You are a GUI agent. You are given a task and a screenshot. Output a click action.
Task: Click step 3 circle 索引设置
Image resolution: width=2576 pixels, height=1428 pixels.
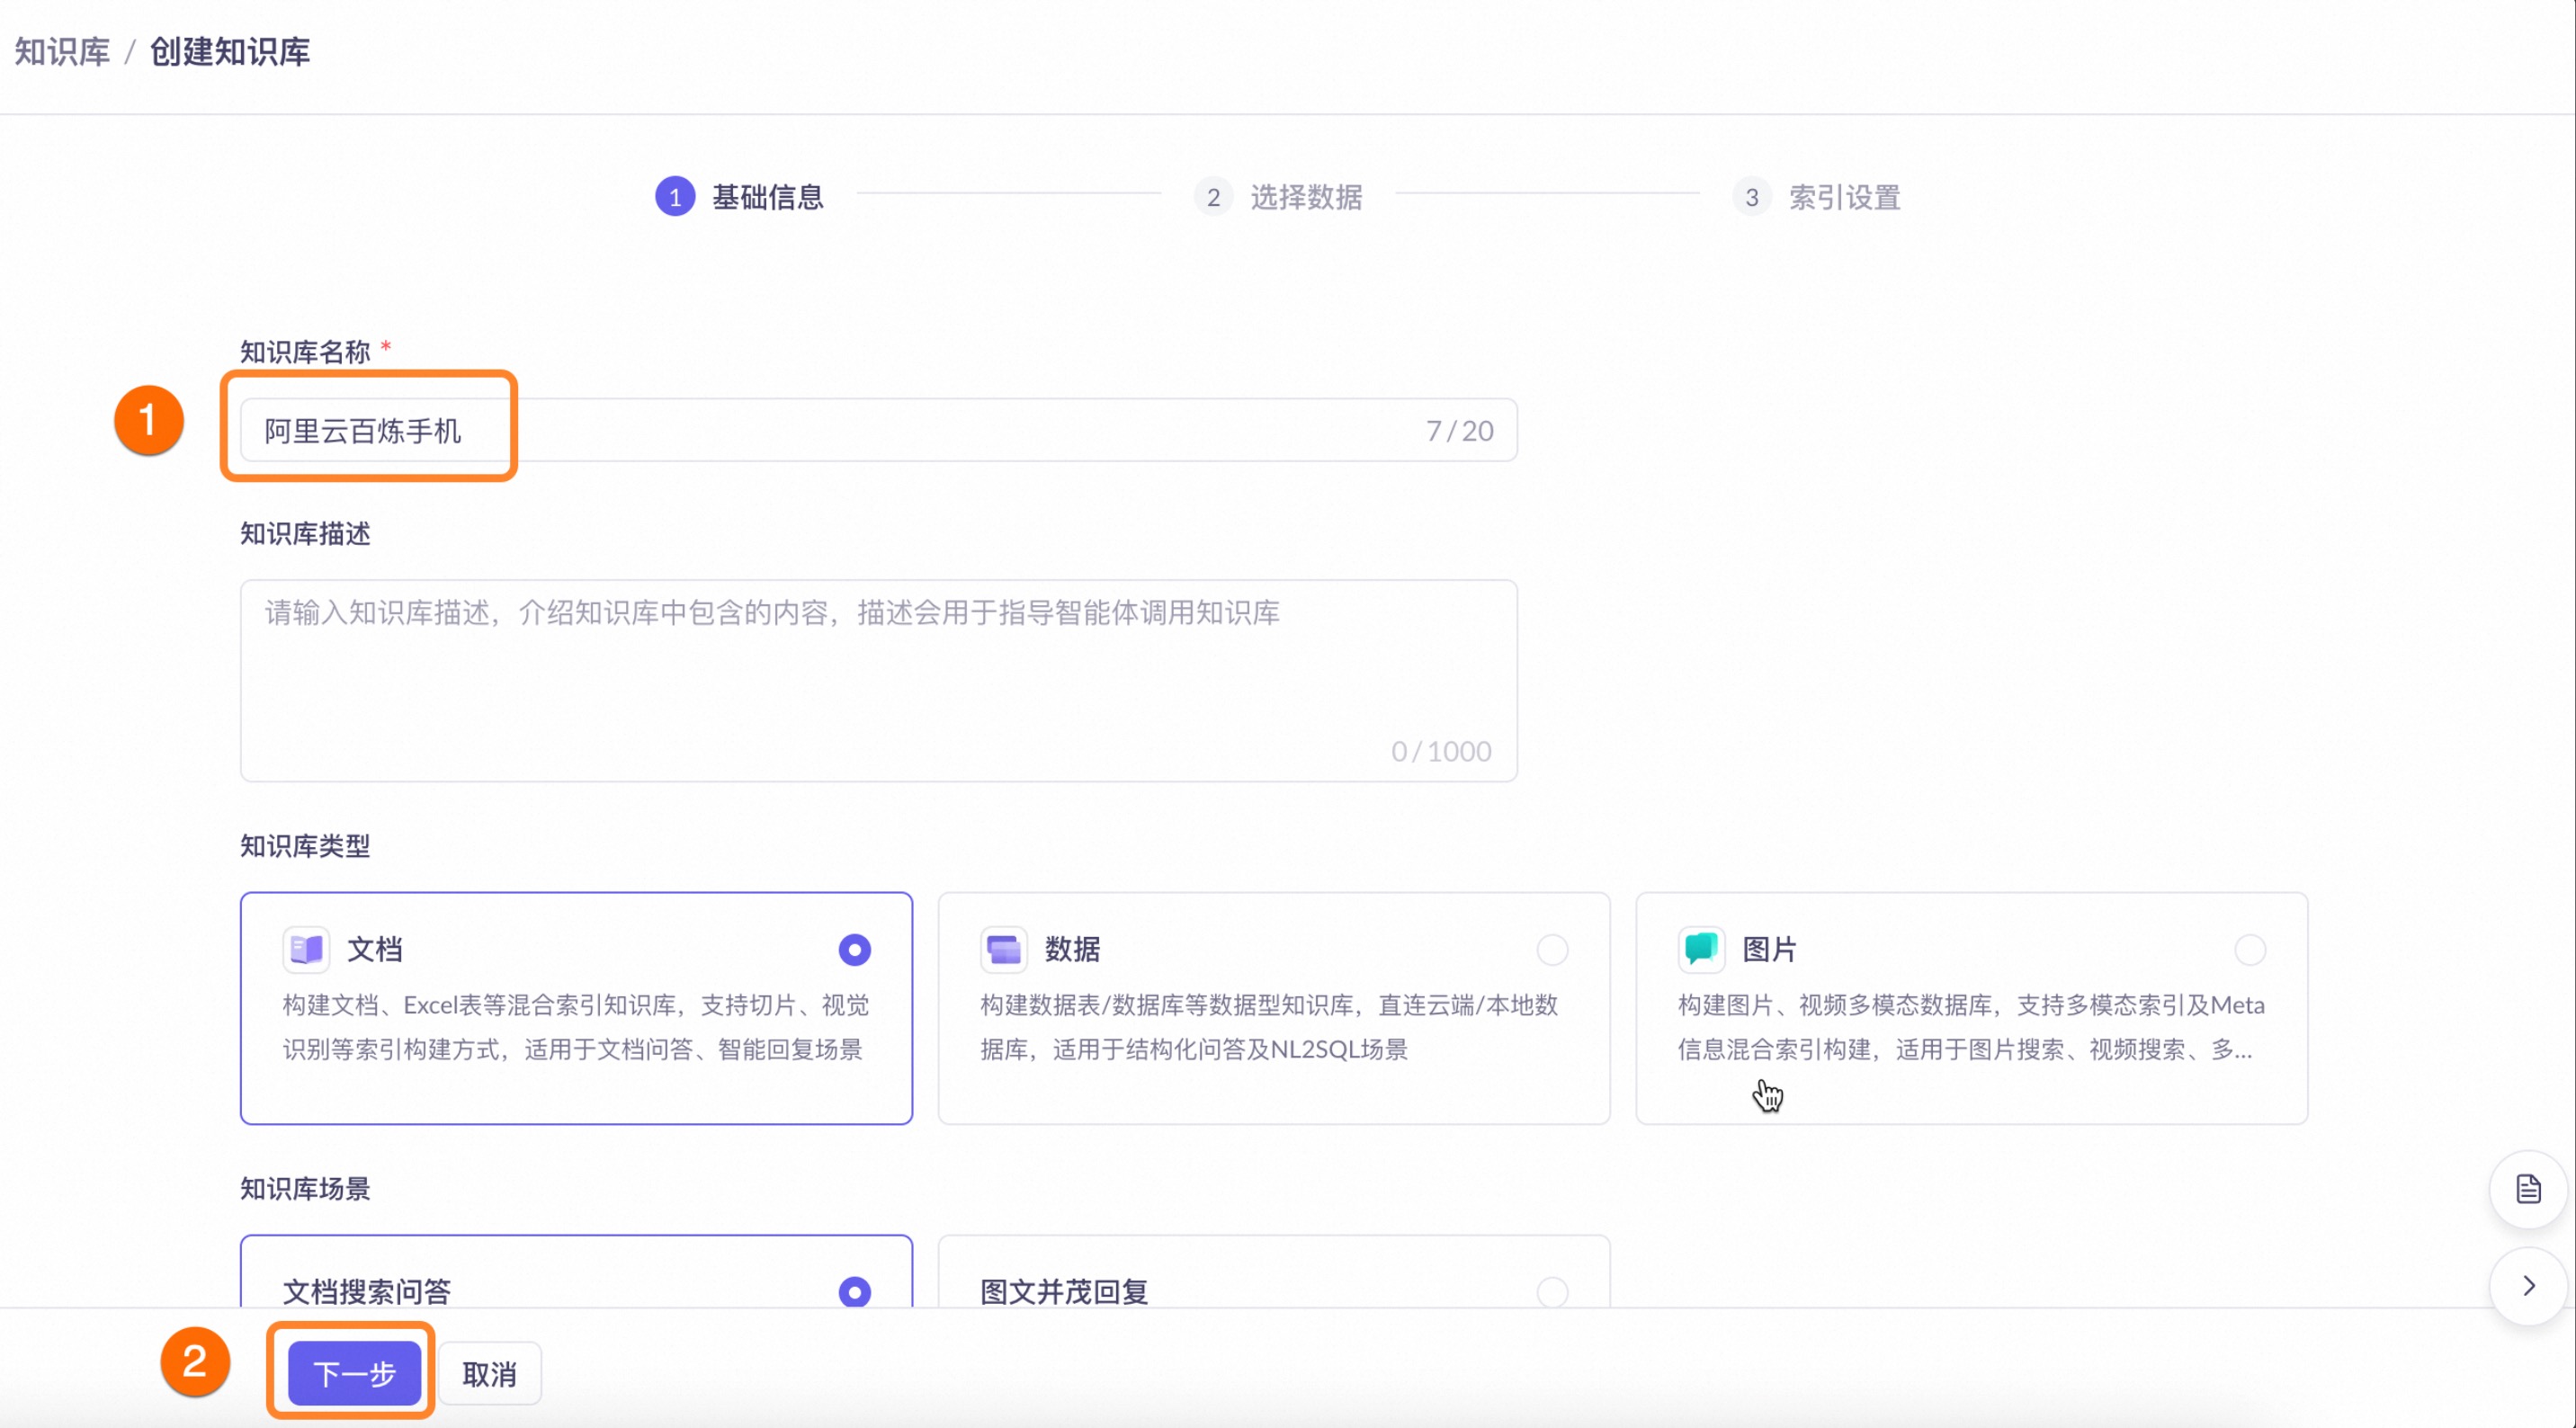coord(1751,197)
